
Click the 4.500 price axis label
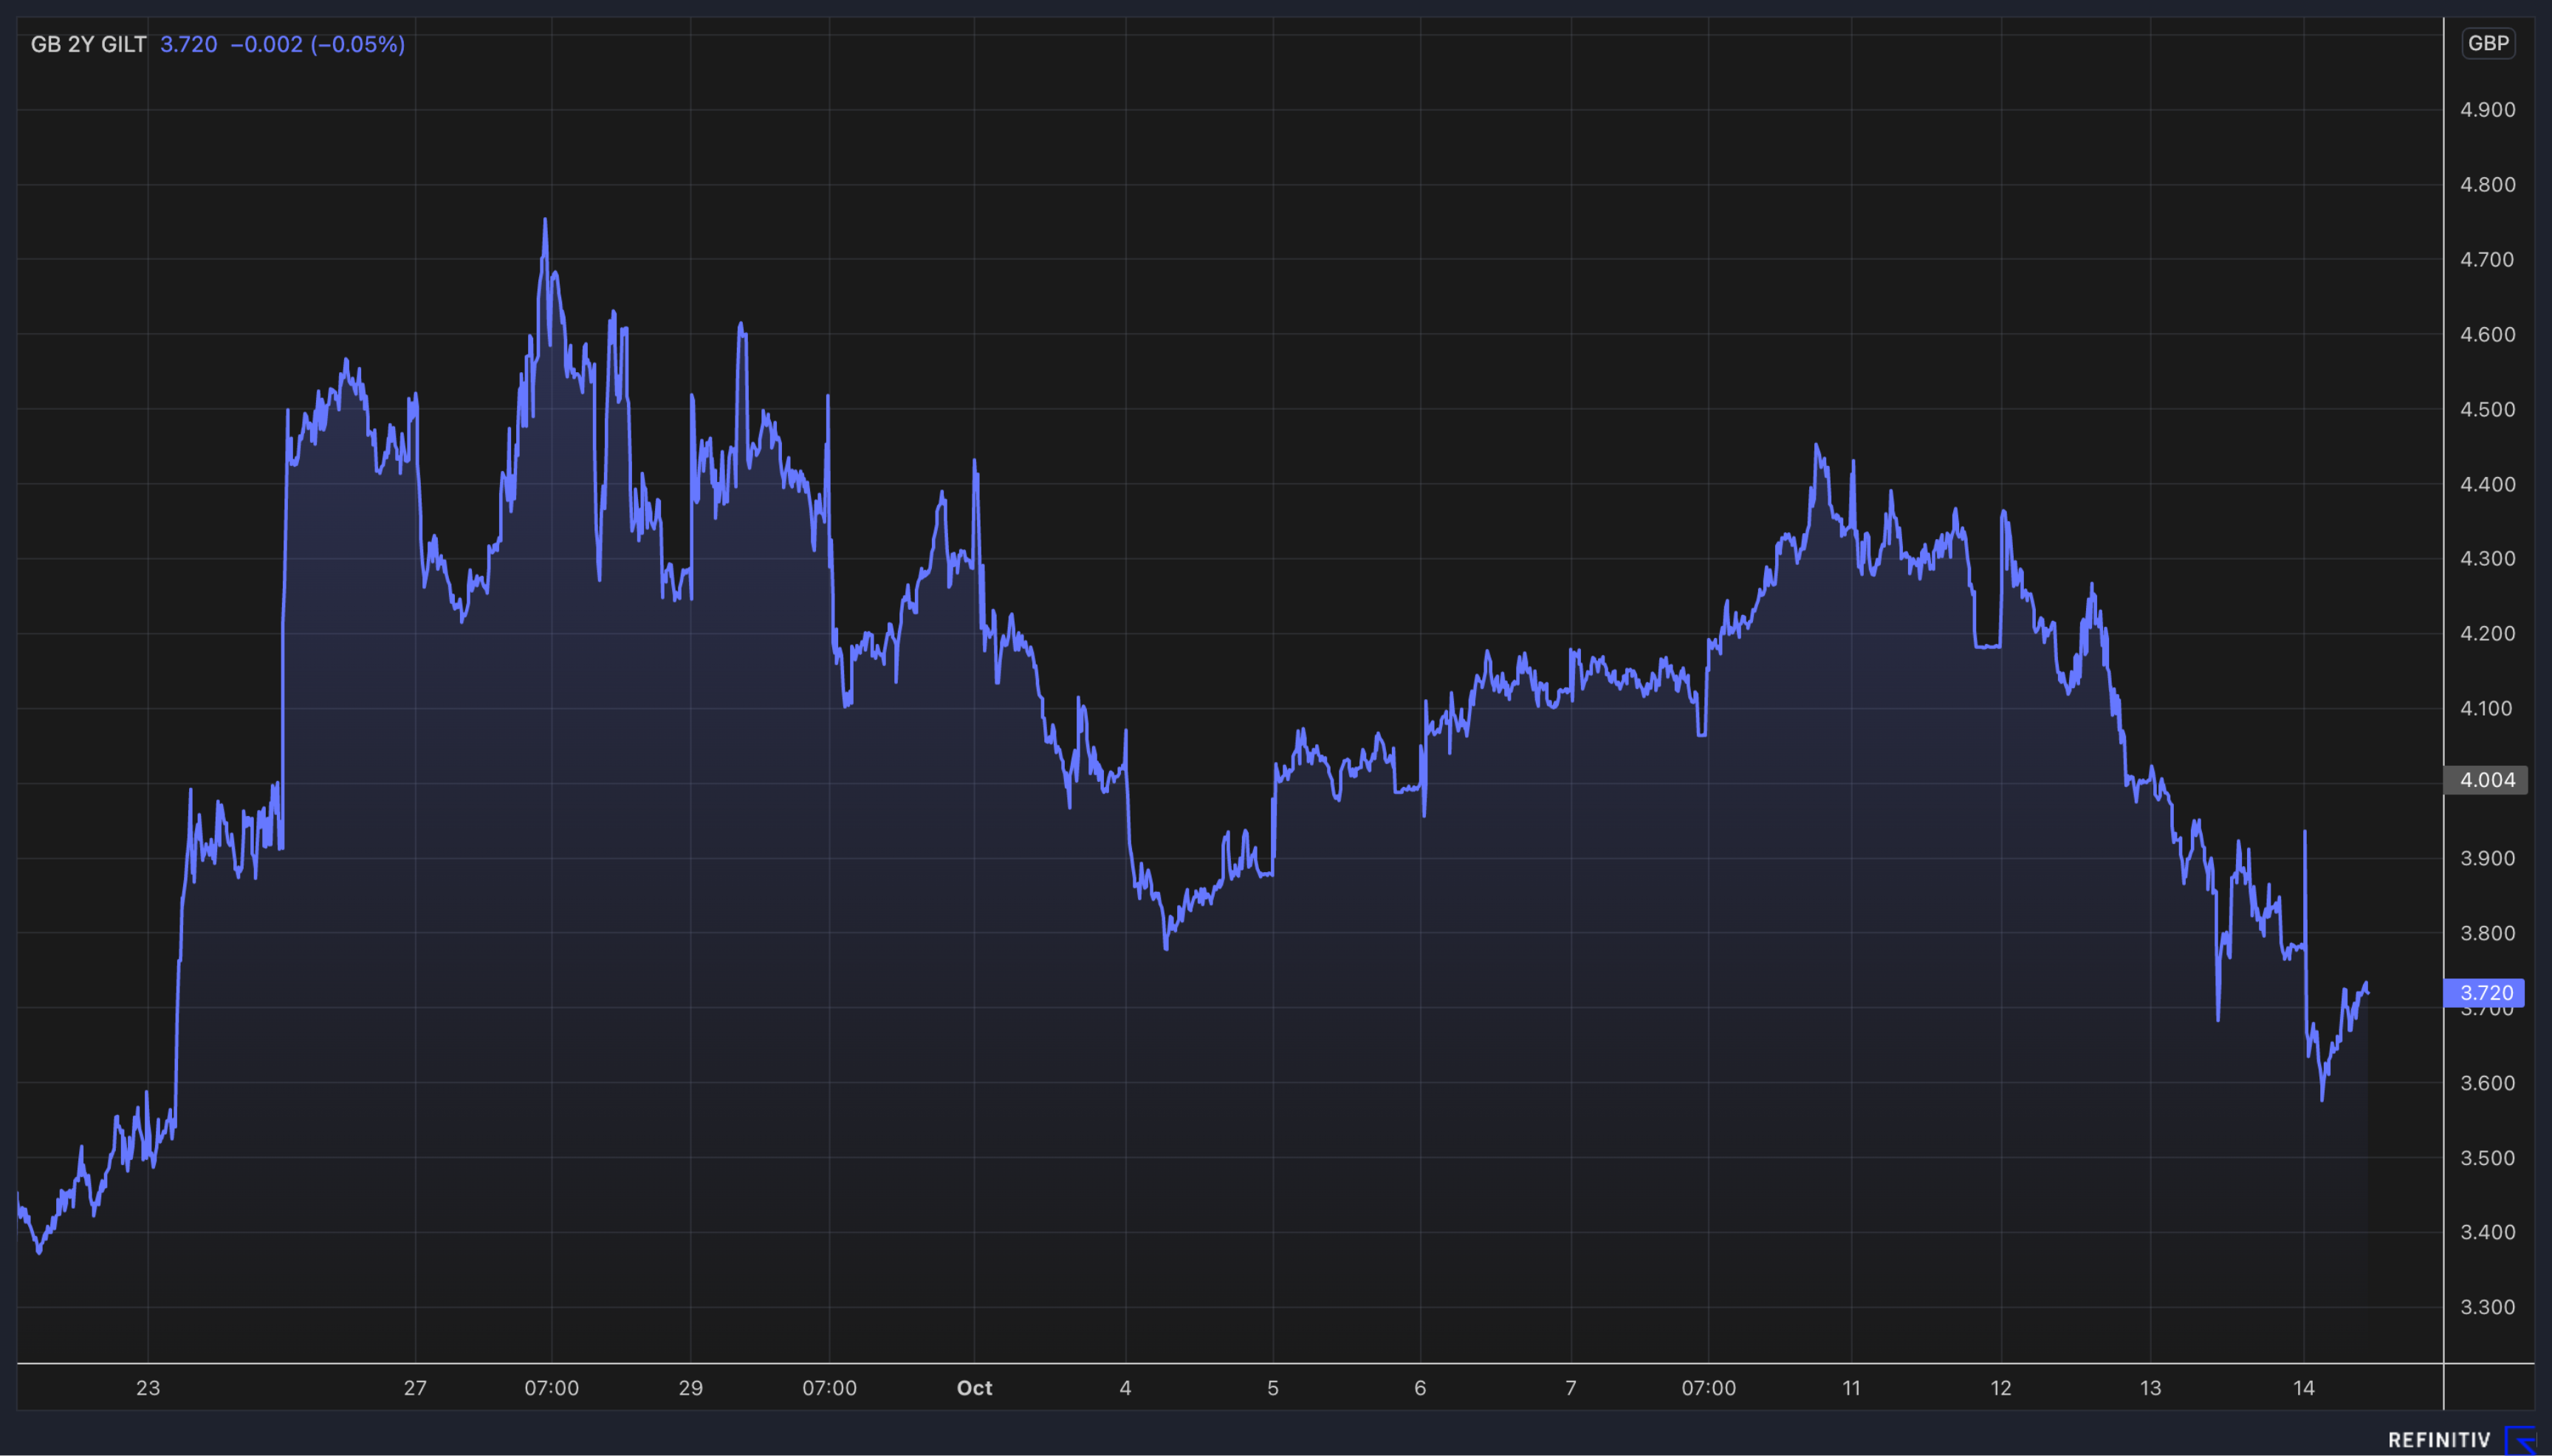[x=2488, y=410]
